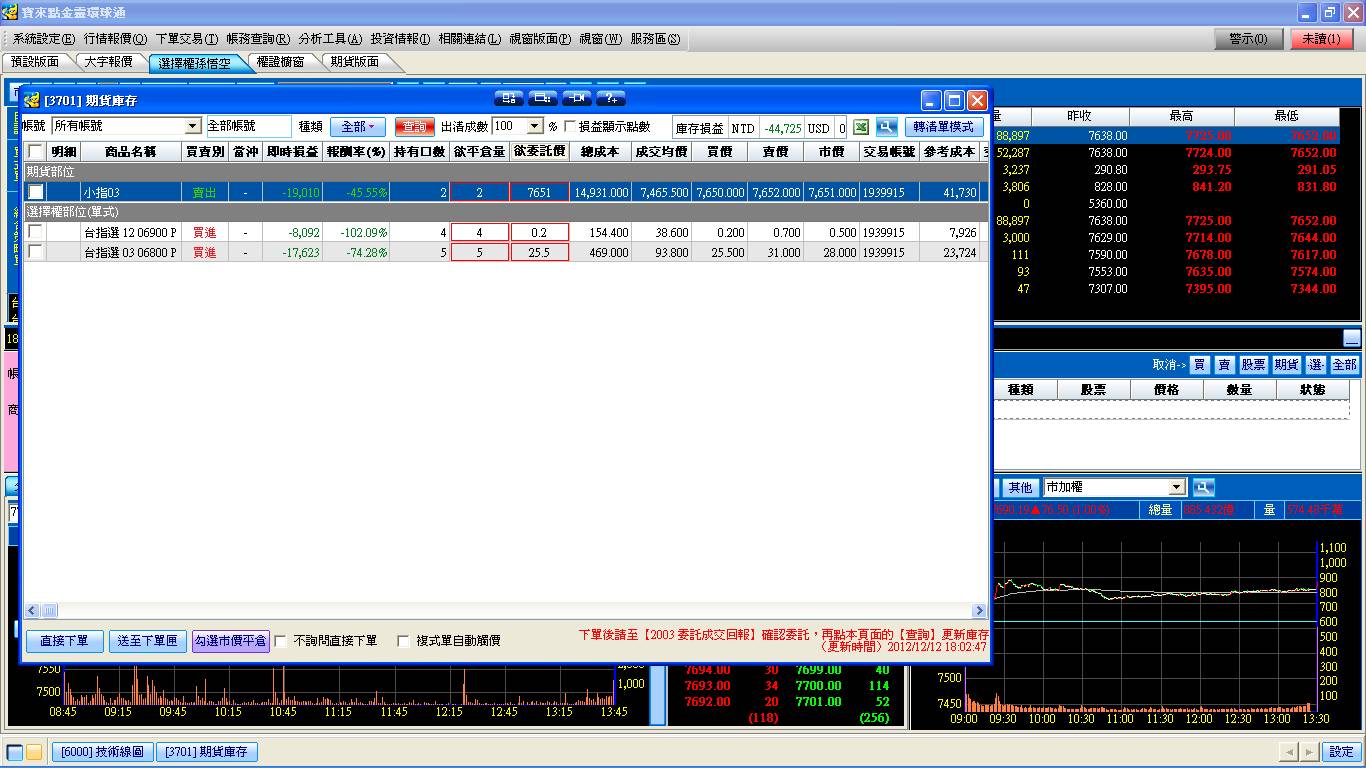Viewport: 1366px width, 768px height.
Task: Click the first layout icon in 期貨庫存 title bar
Action: pyautogui.click(x=509, y=98)
